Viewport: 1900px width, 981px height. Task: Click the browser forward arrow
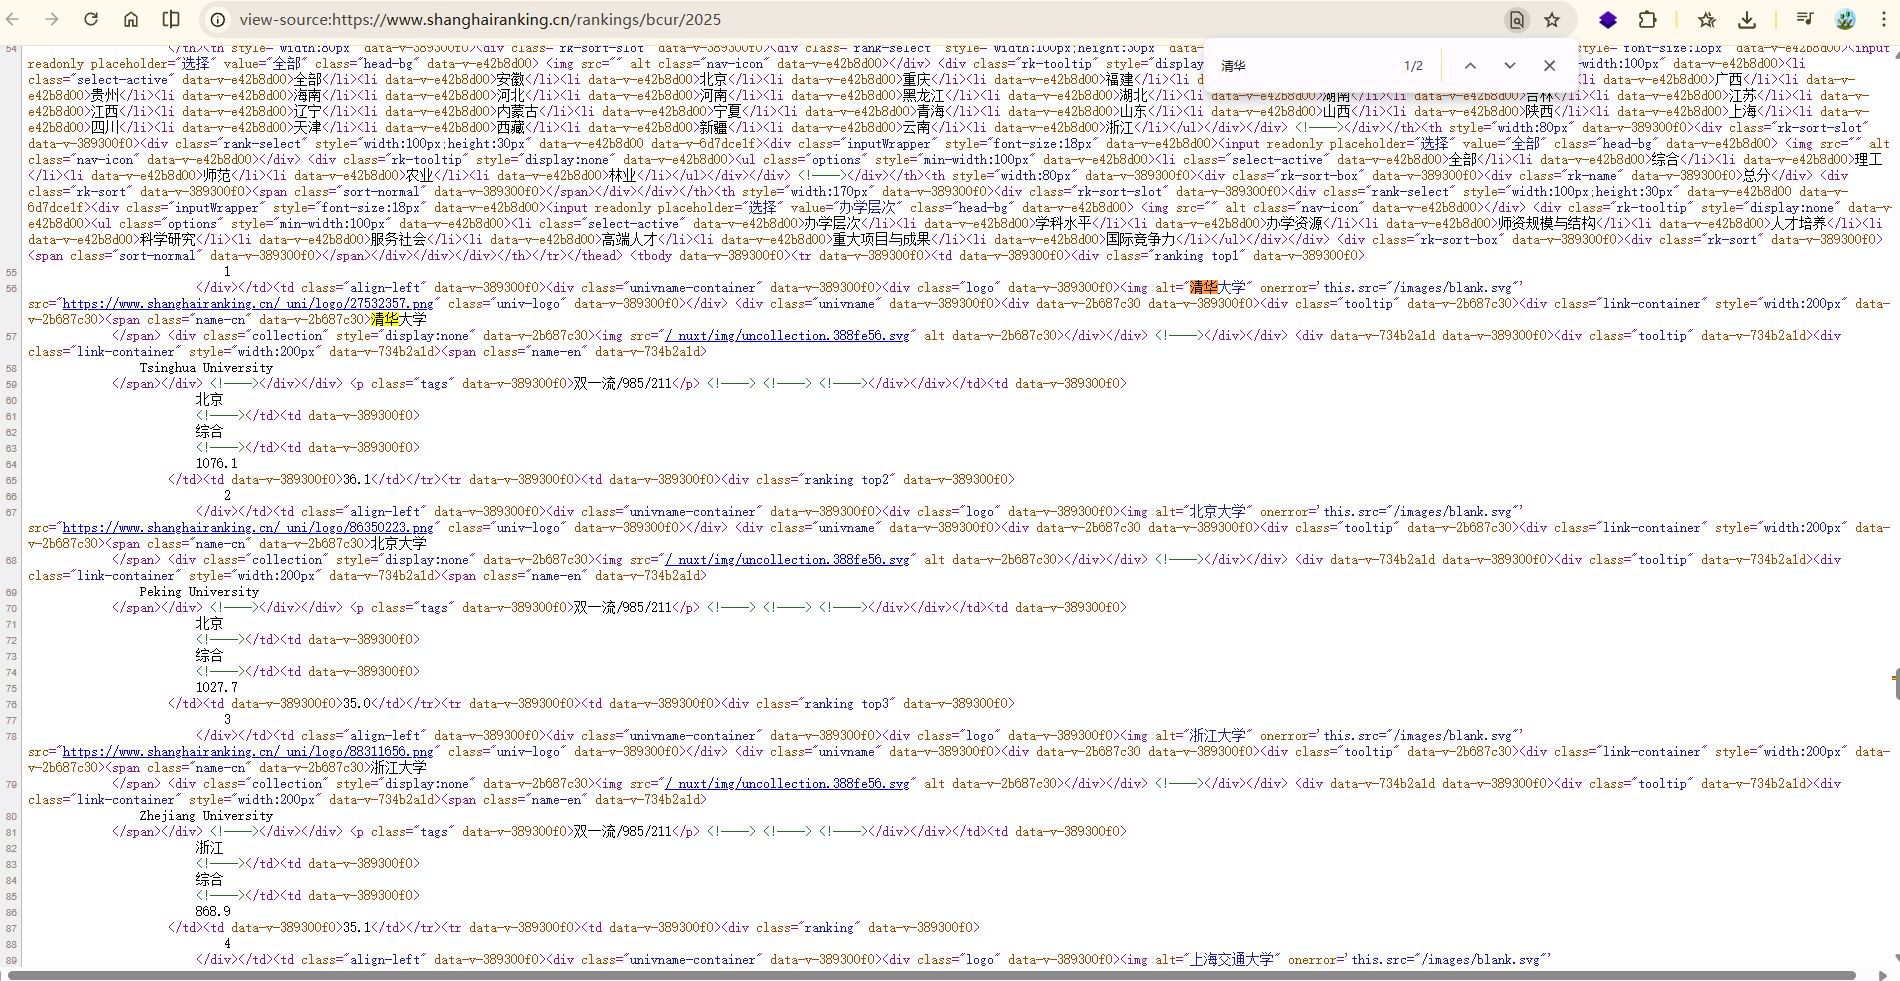pos(52,19)
